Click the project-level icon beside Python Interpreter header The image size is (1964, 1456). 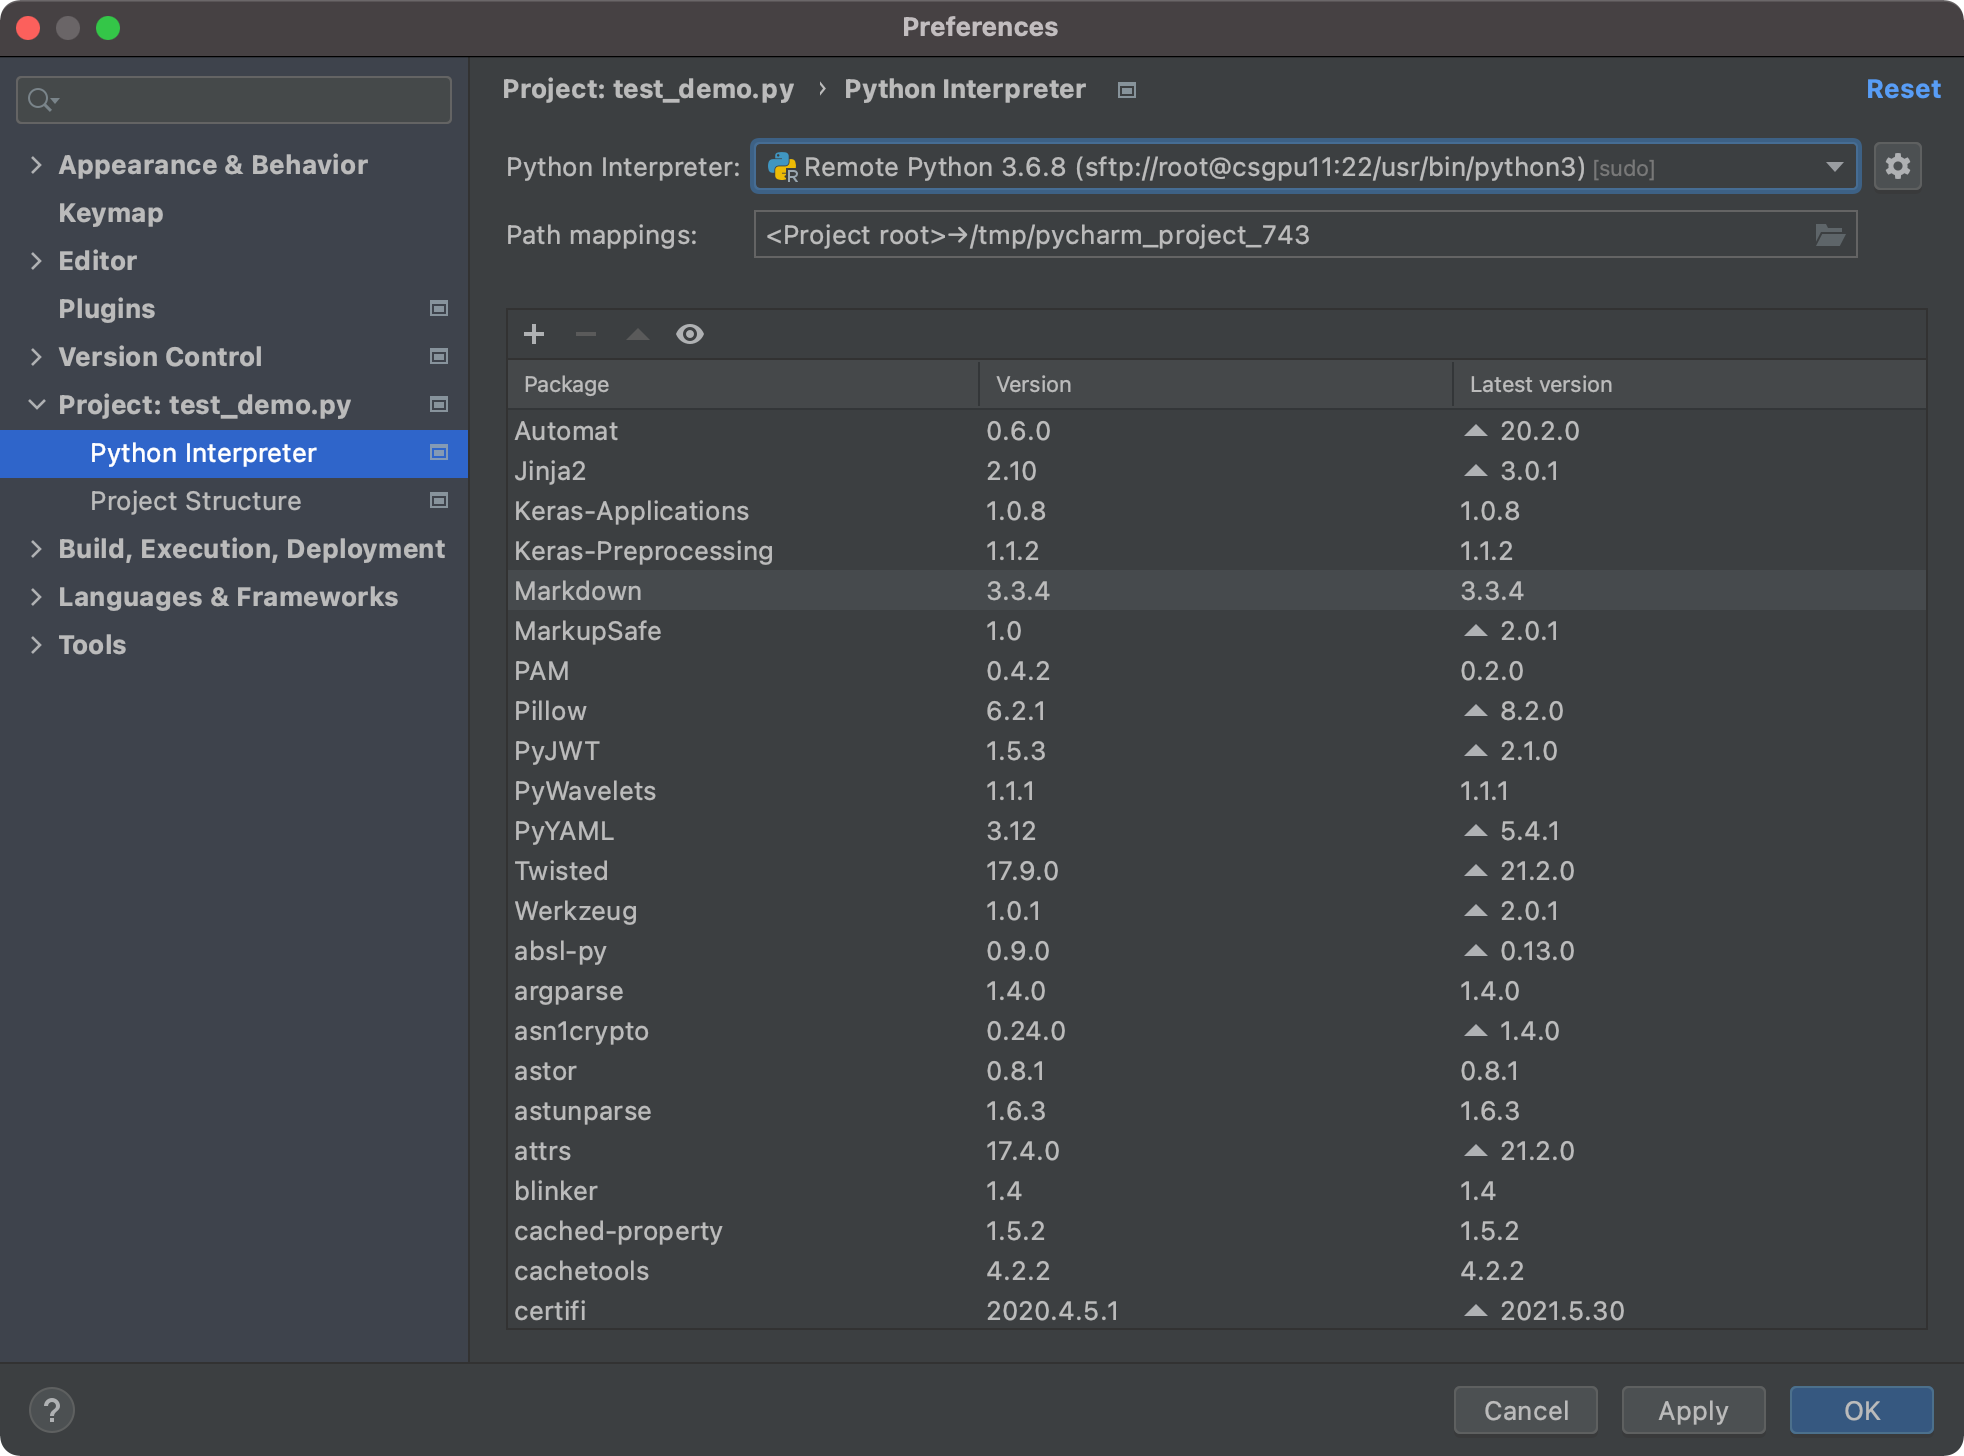tap(1127, 90)
